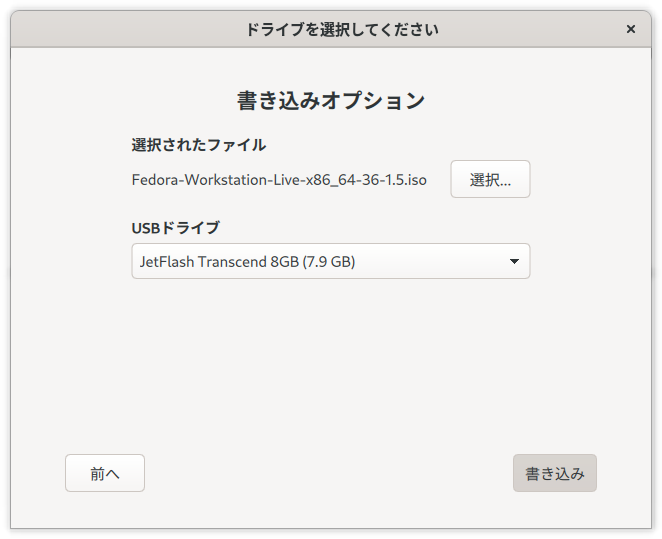
Task: Click the 選択されたファイル label
Action: [199, 145]
